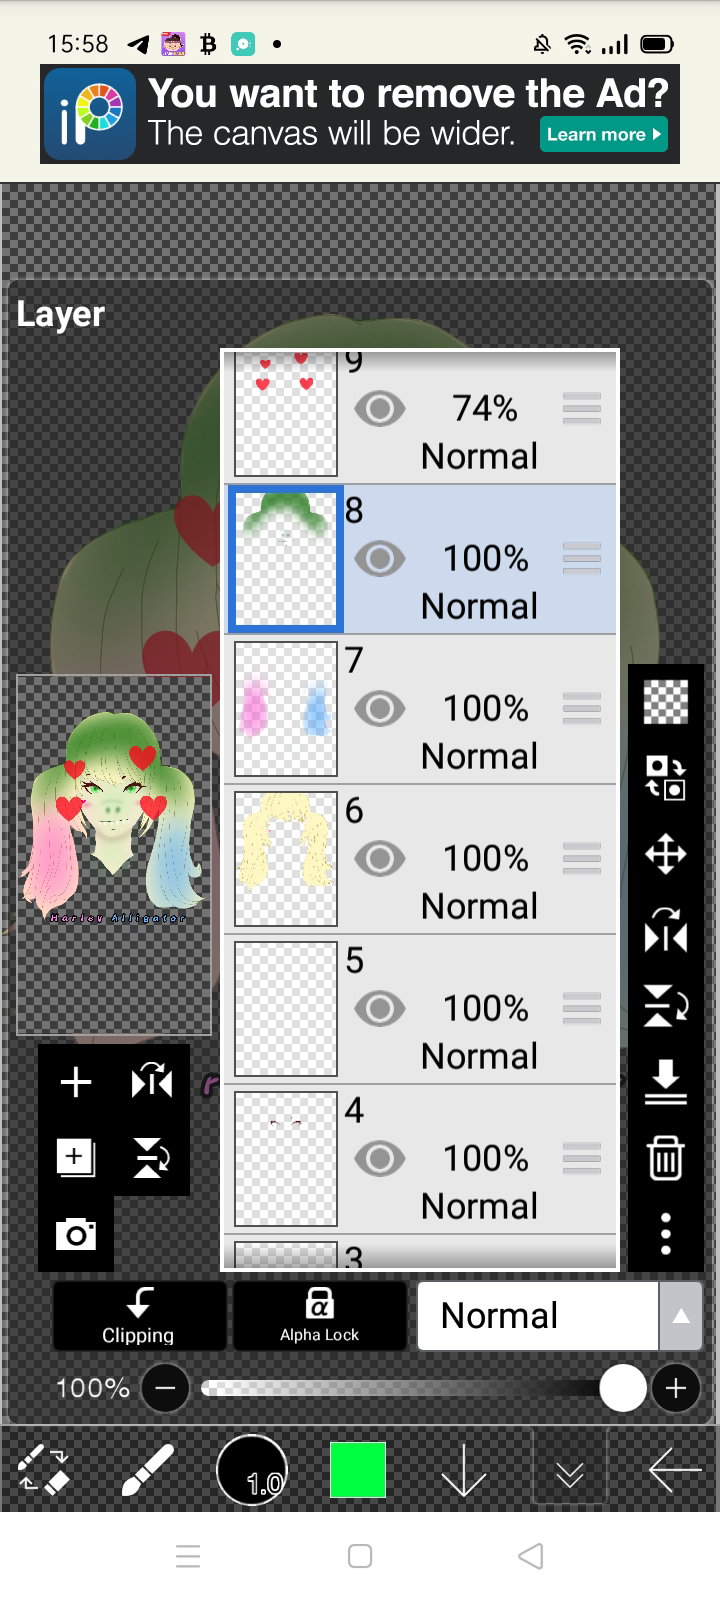The image size is (720, 1600).
Task: Enable Clipping for the current layer
Action: click(139, 1316)
